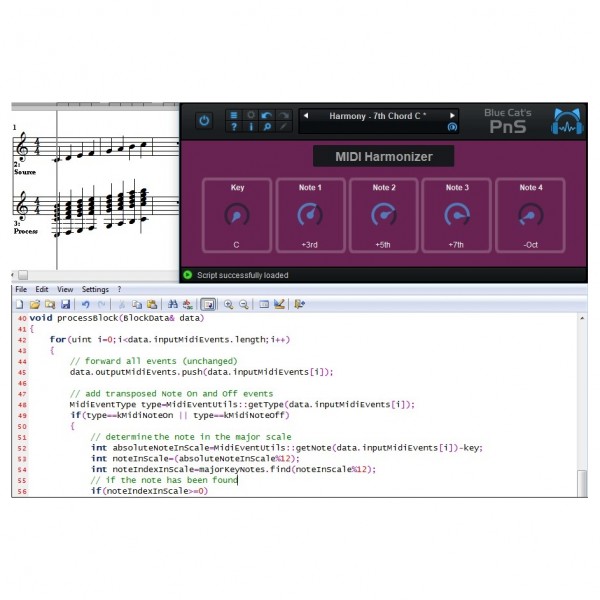Open the Settings menu
Viewport: 600px width, 600px height.
95,289
